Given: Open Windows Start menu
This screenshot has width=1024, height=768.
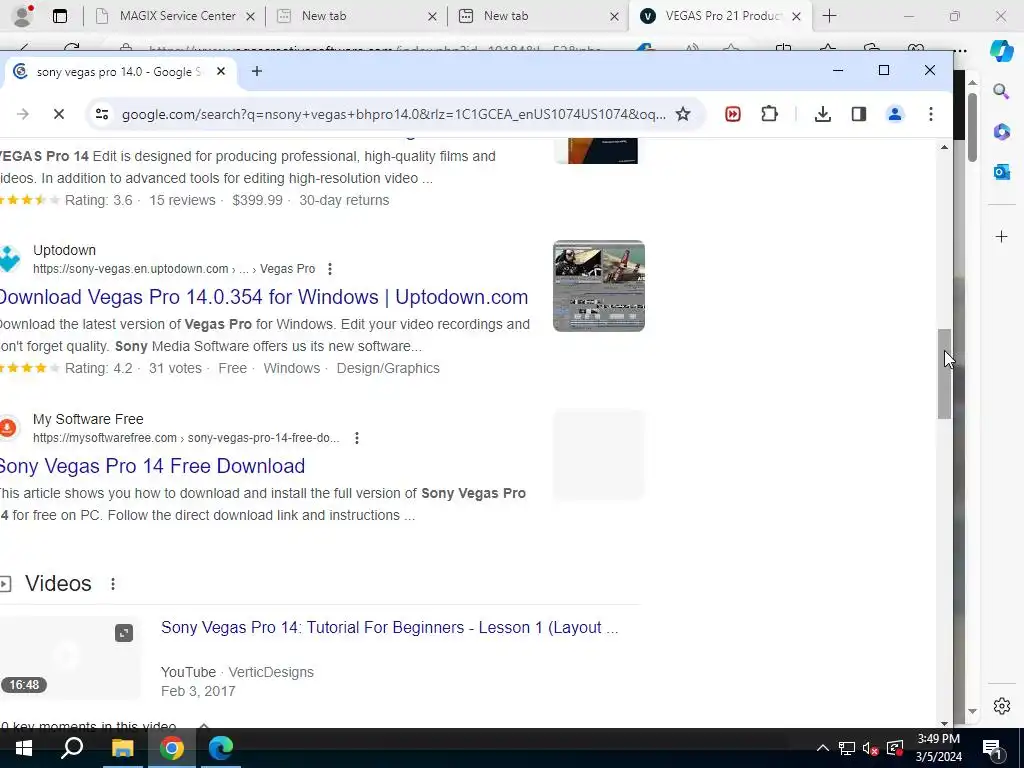Looking at the screenshot, I should point(24,748).
